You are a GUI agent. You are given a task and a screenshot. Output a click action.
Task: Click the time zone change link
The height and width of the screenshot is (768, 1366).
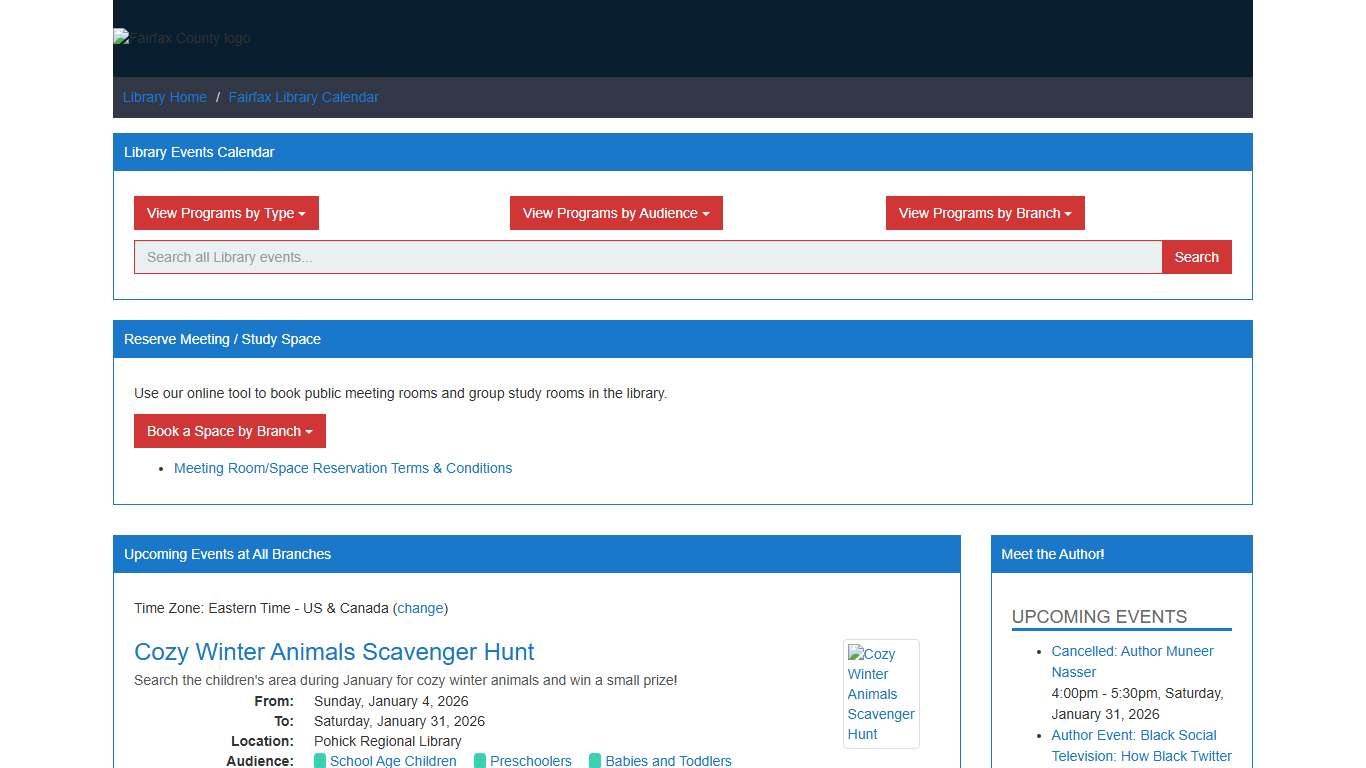420,608
